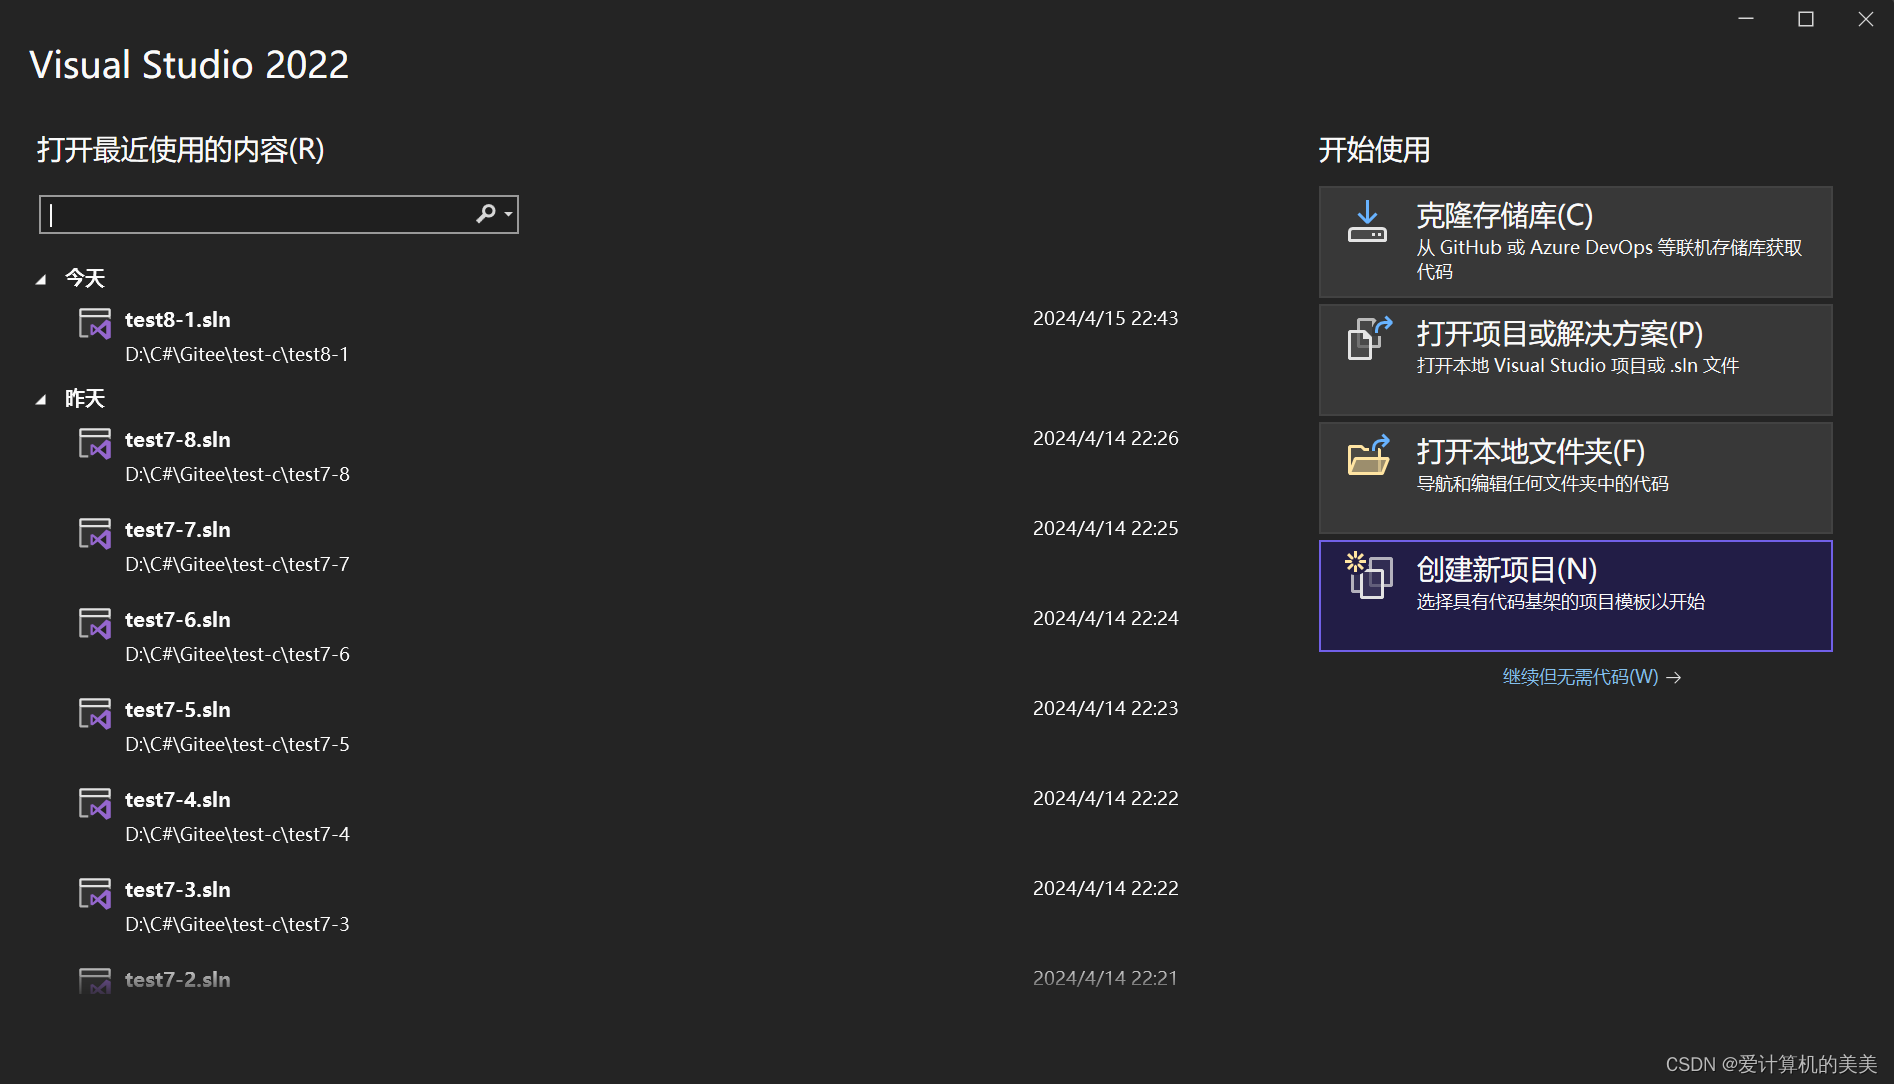
Task: Click timestamp 2024/4/14 22:23
Action: [x=1105, y=708]
